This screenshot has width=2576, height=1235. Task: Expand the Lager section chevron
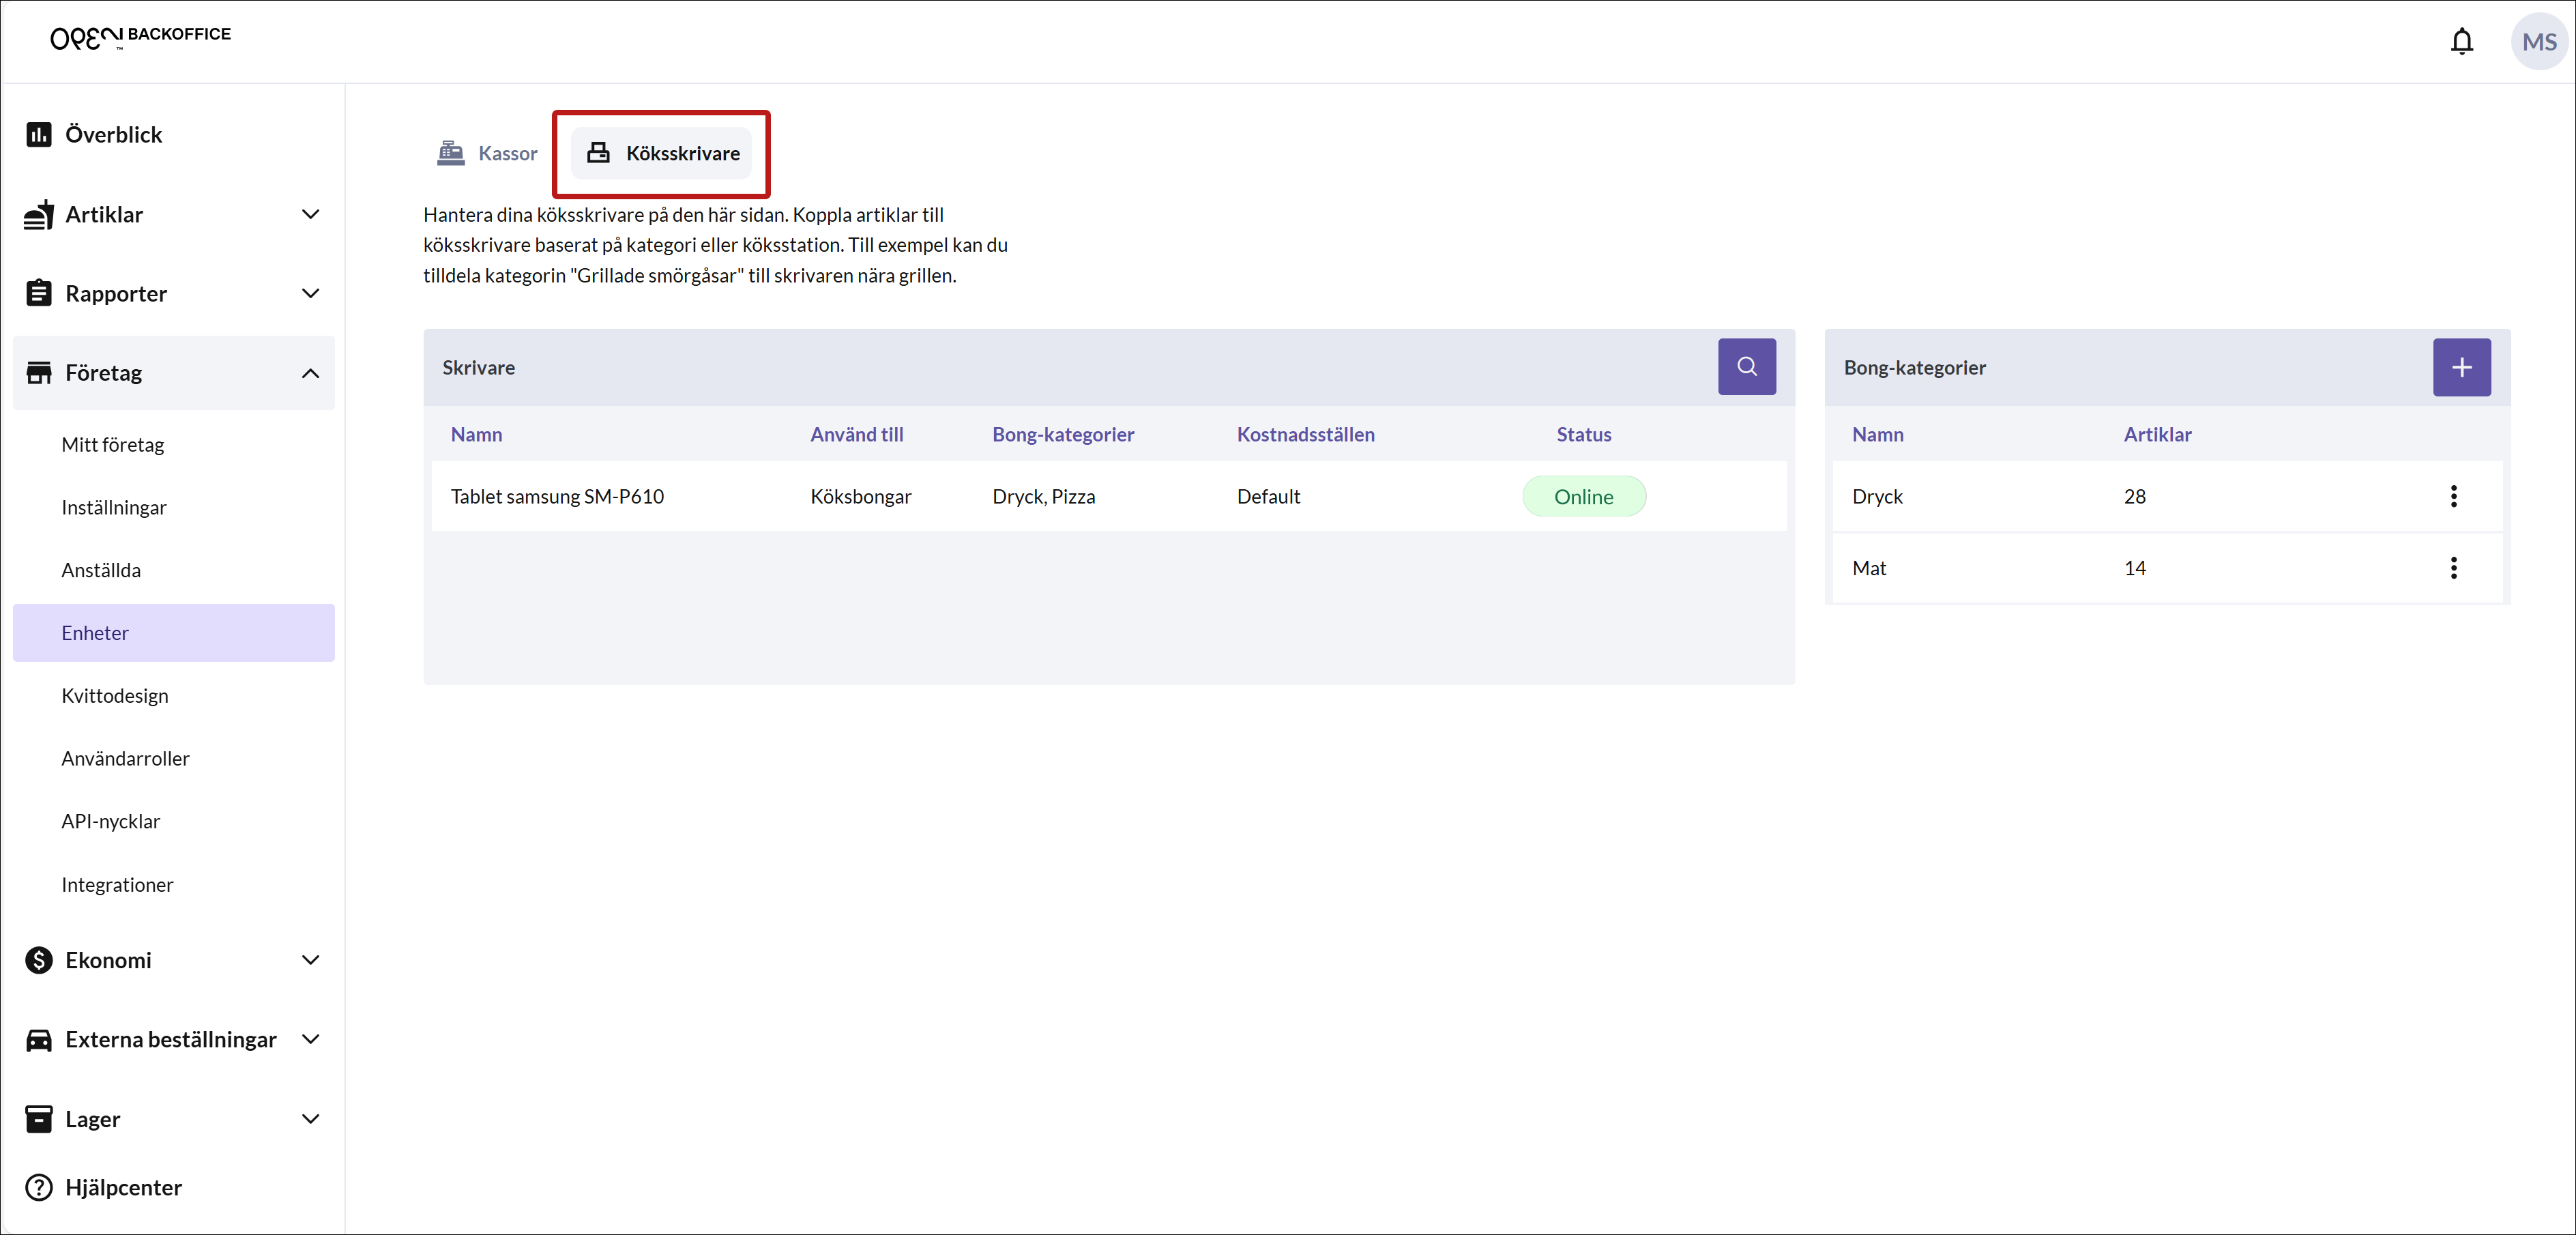(310, 1119)
